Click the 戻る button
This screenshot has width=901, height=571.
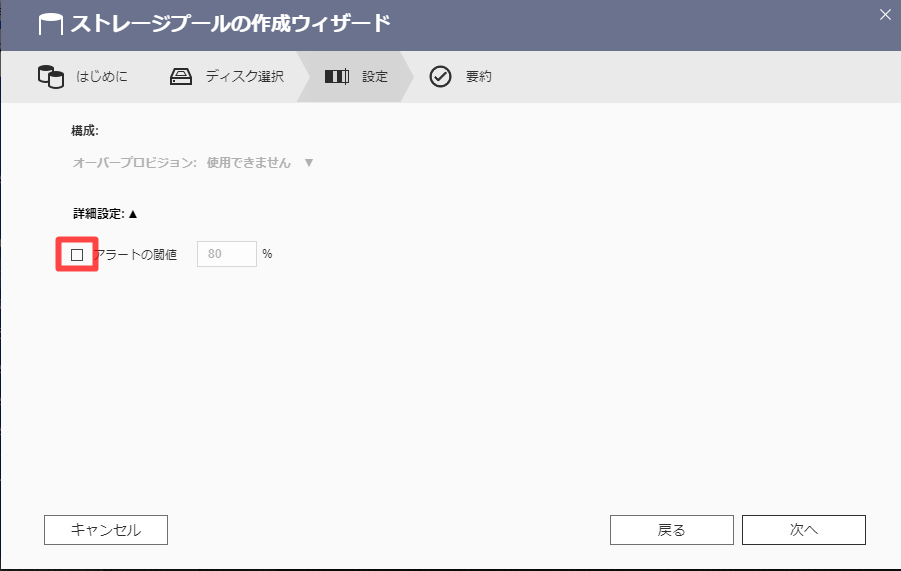672,530
